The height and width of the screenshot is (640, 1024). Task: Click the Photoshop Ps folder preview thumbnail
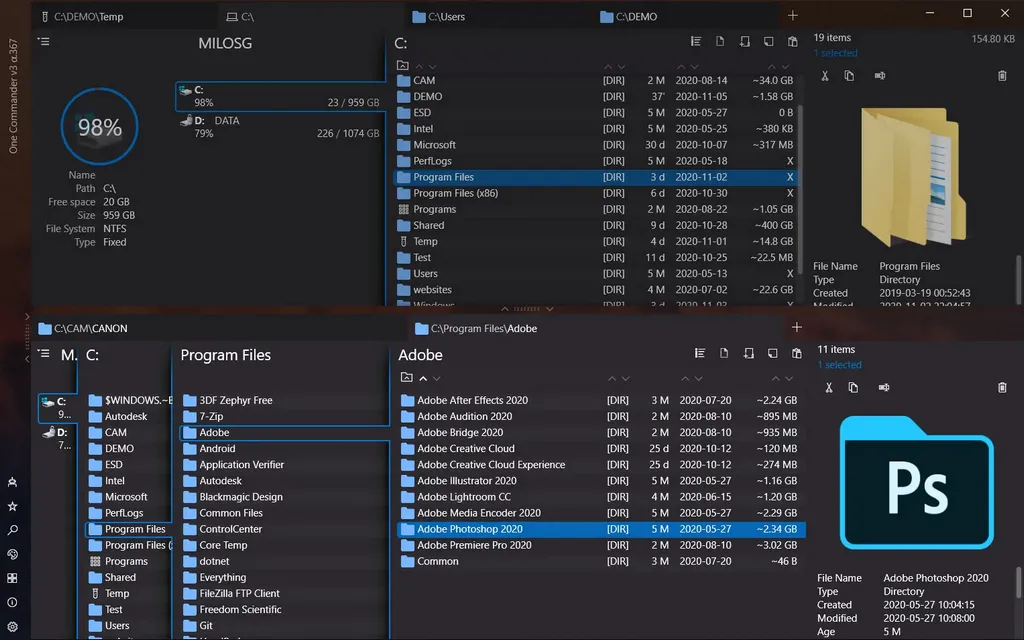(916, 483)
